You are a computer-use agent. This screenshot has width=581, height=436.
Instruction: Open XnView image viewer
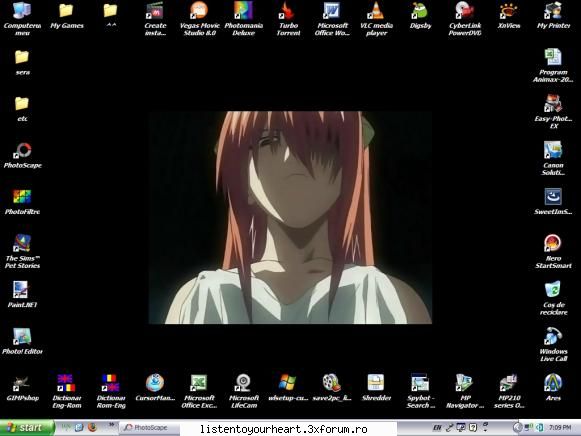point(509,16)
